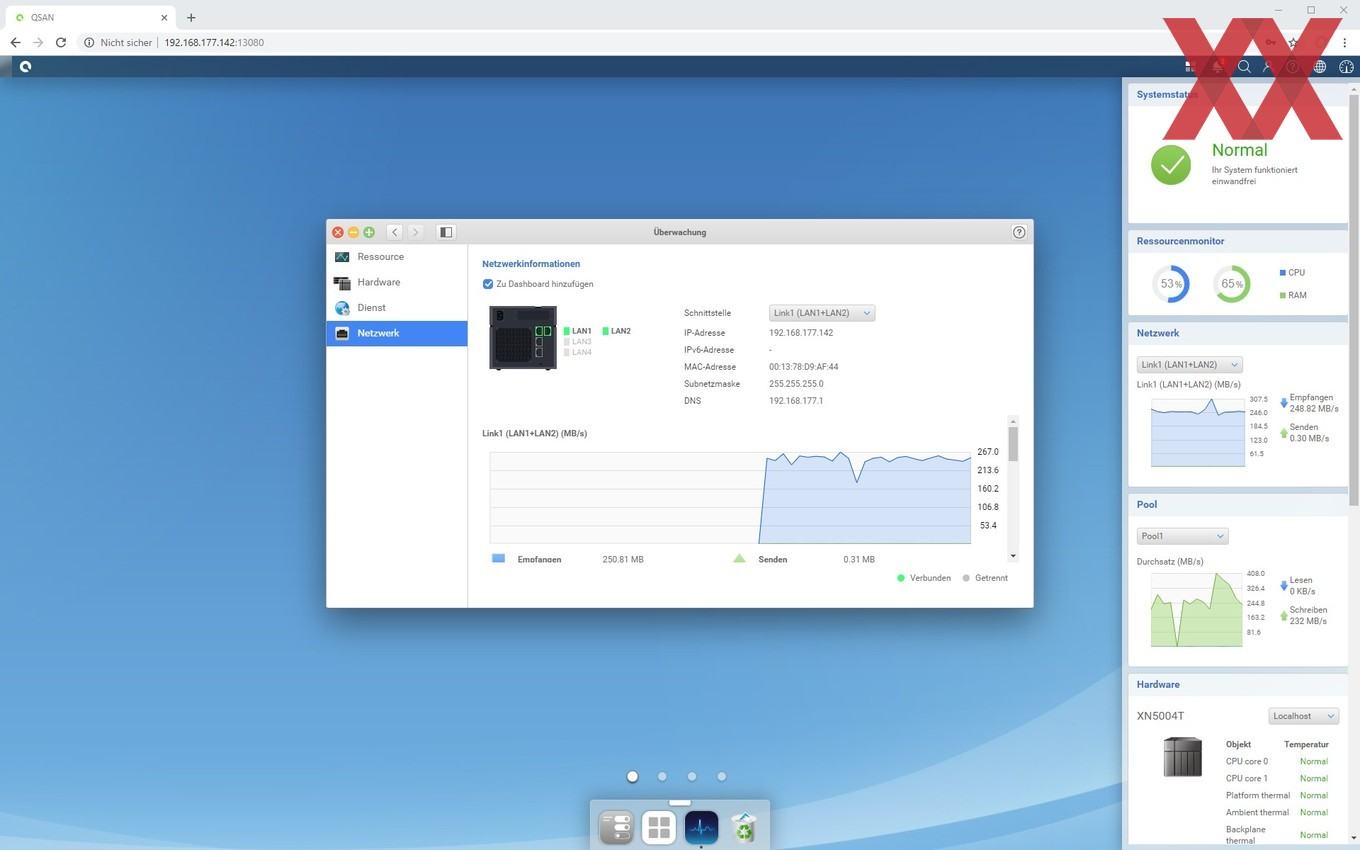Screen dimensions: 1360x850
Task: Click the NAS rear panel image
Action: [x=522, y=338]
